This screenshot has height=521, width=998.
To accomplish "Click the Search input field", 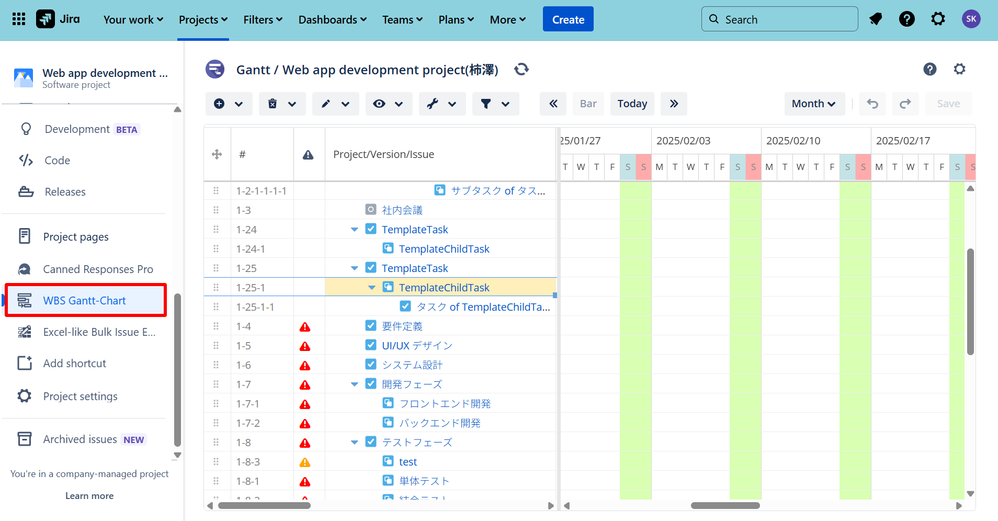I will (780, 19).
